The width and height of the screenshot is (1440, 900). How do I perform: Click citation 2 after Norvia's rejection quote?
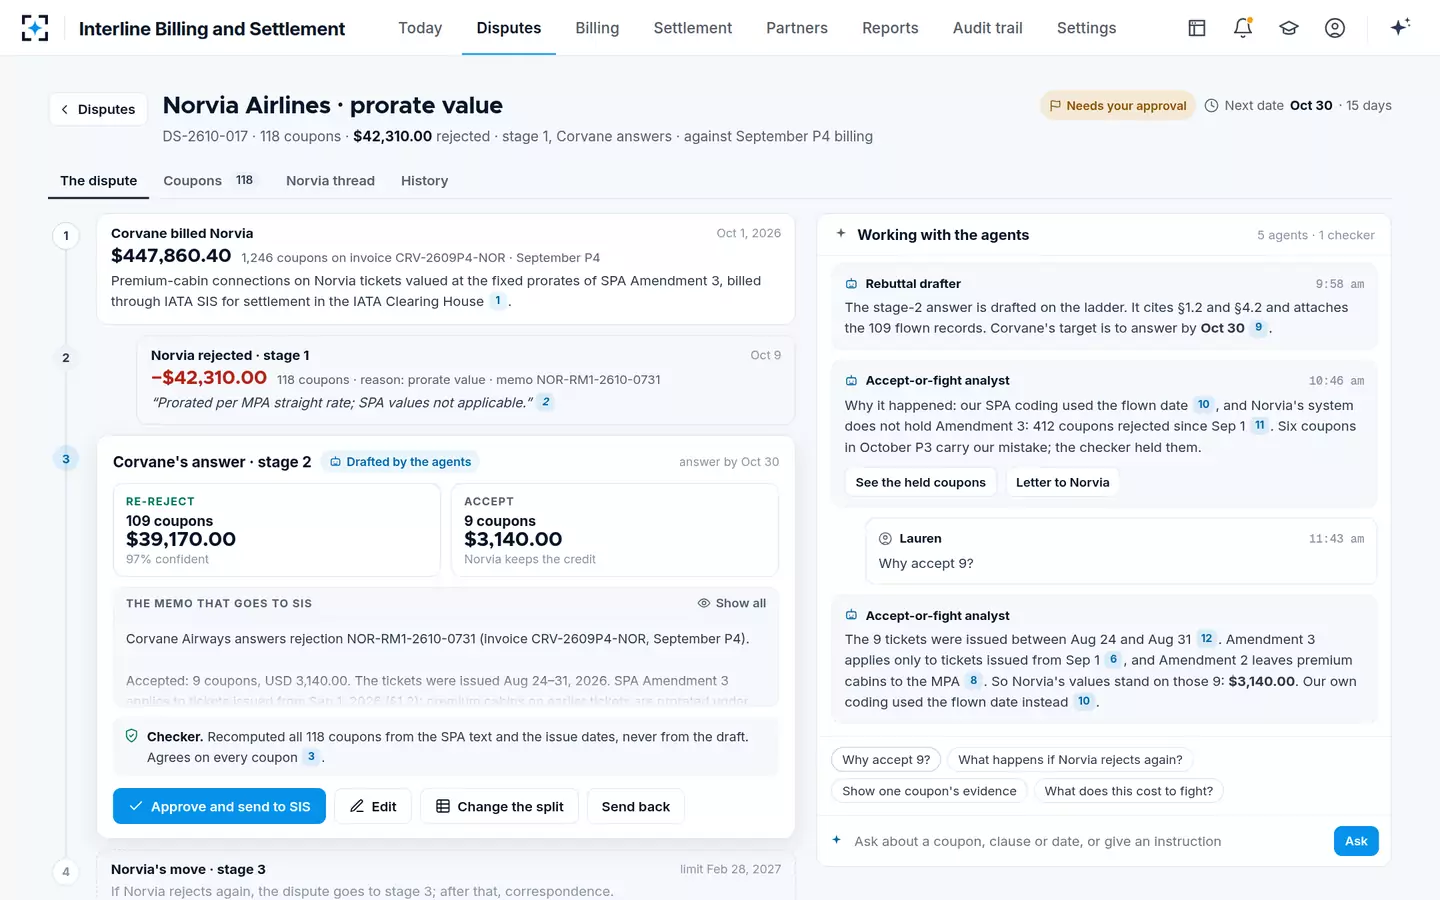pyautogui.click(x=545, y=402)
